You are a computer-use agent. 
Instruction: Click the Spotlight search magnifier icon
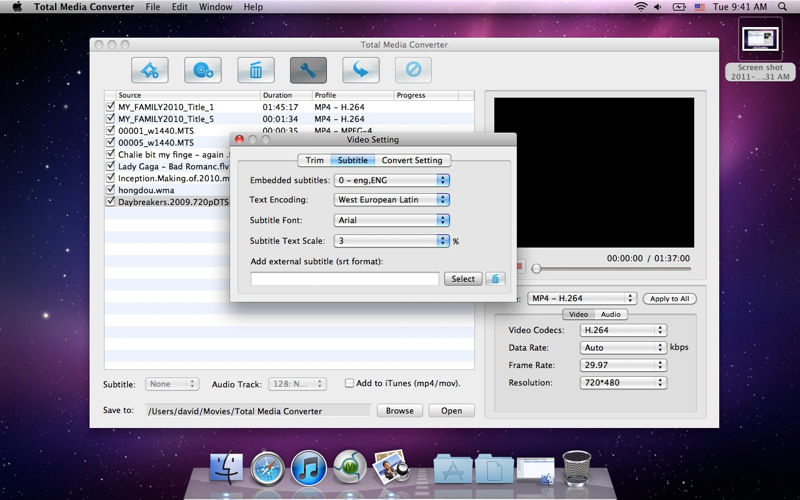782,7
